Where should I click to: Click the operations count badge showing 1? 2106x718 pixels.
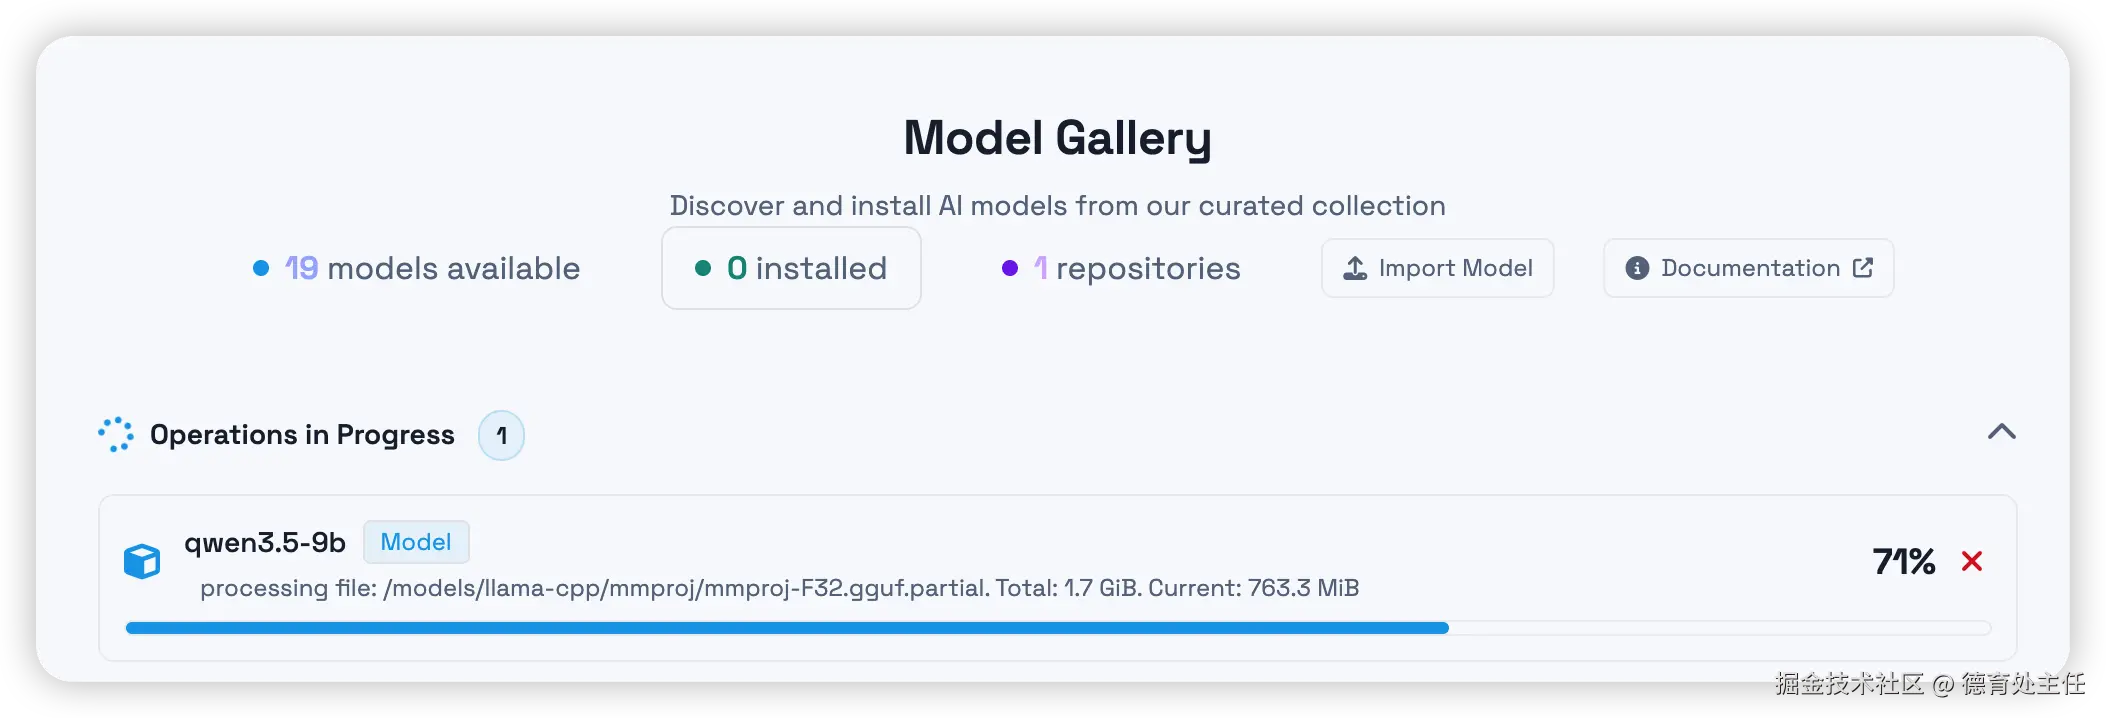501,436
